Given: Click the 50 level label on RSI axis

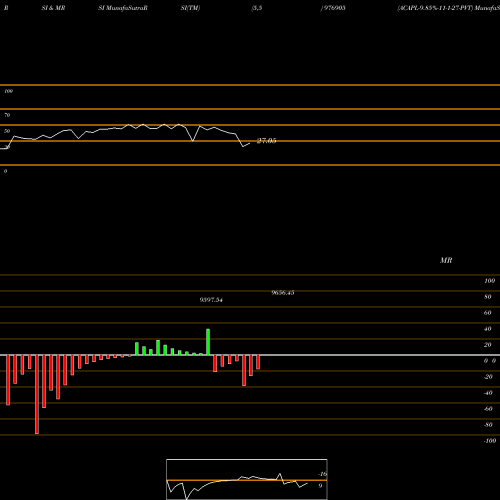Looking at the screenshot, I should pyautogui.click(x=7, y=131).
